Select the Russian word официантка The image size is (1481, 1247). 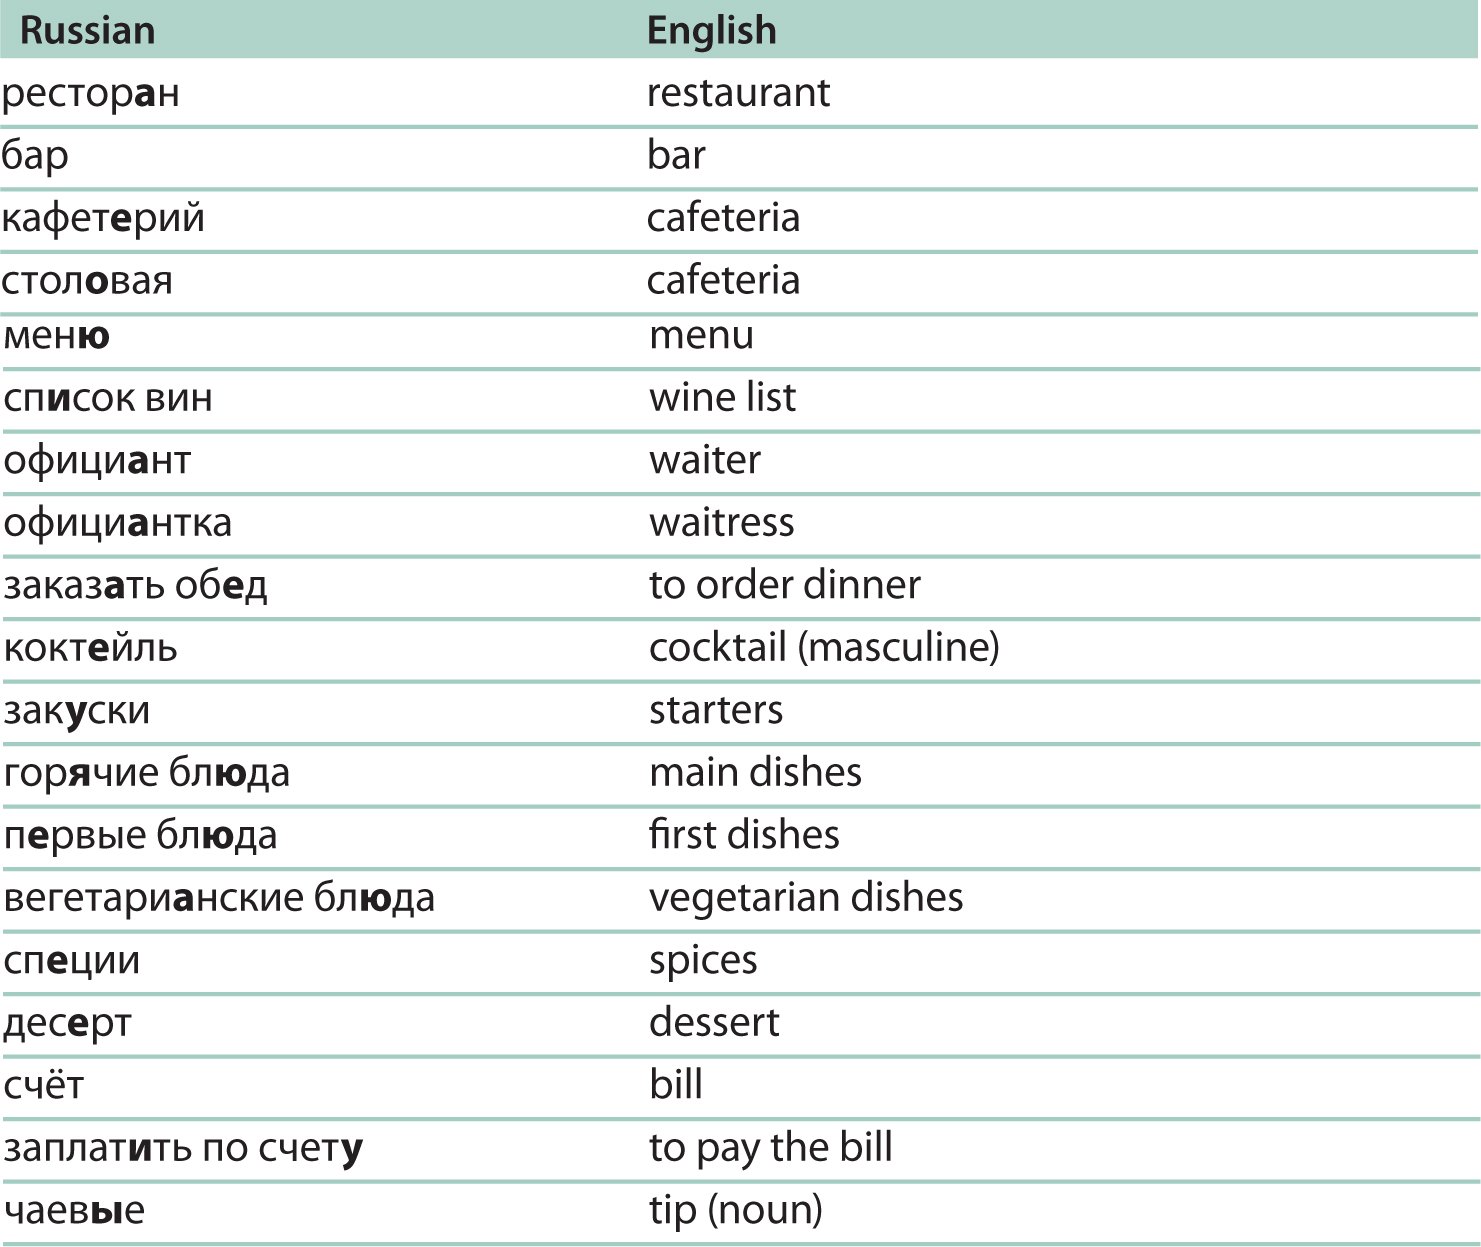point(118,523)
